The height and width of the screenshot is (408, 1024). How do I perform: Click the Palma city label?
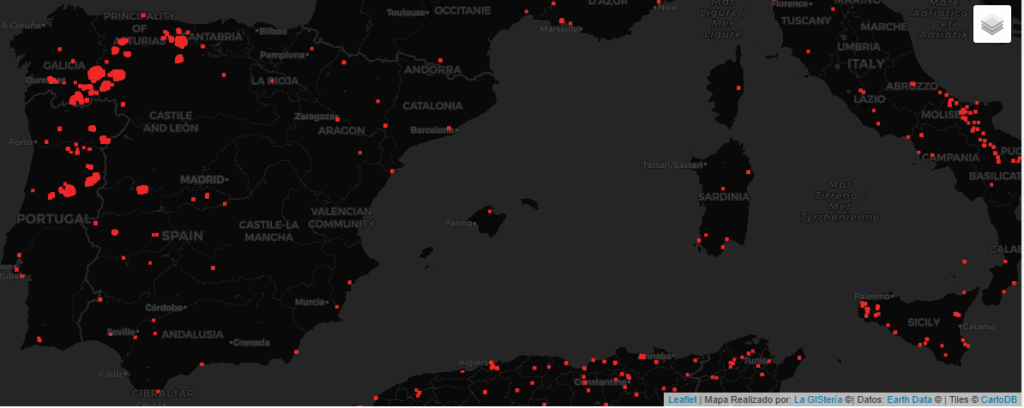point(458,223)
